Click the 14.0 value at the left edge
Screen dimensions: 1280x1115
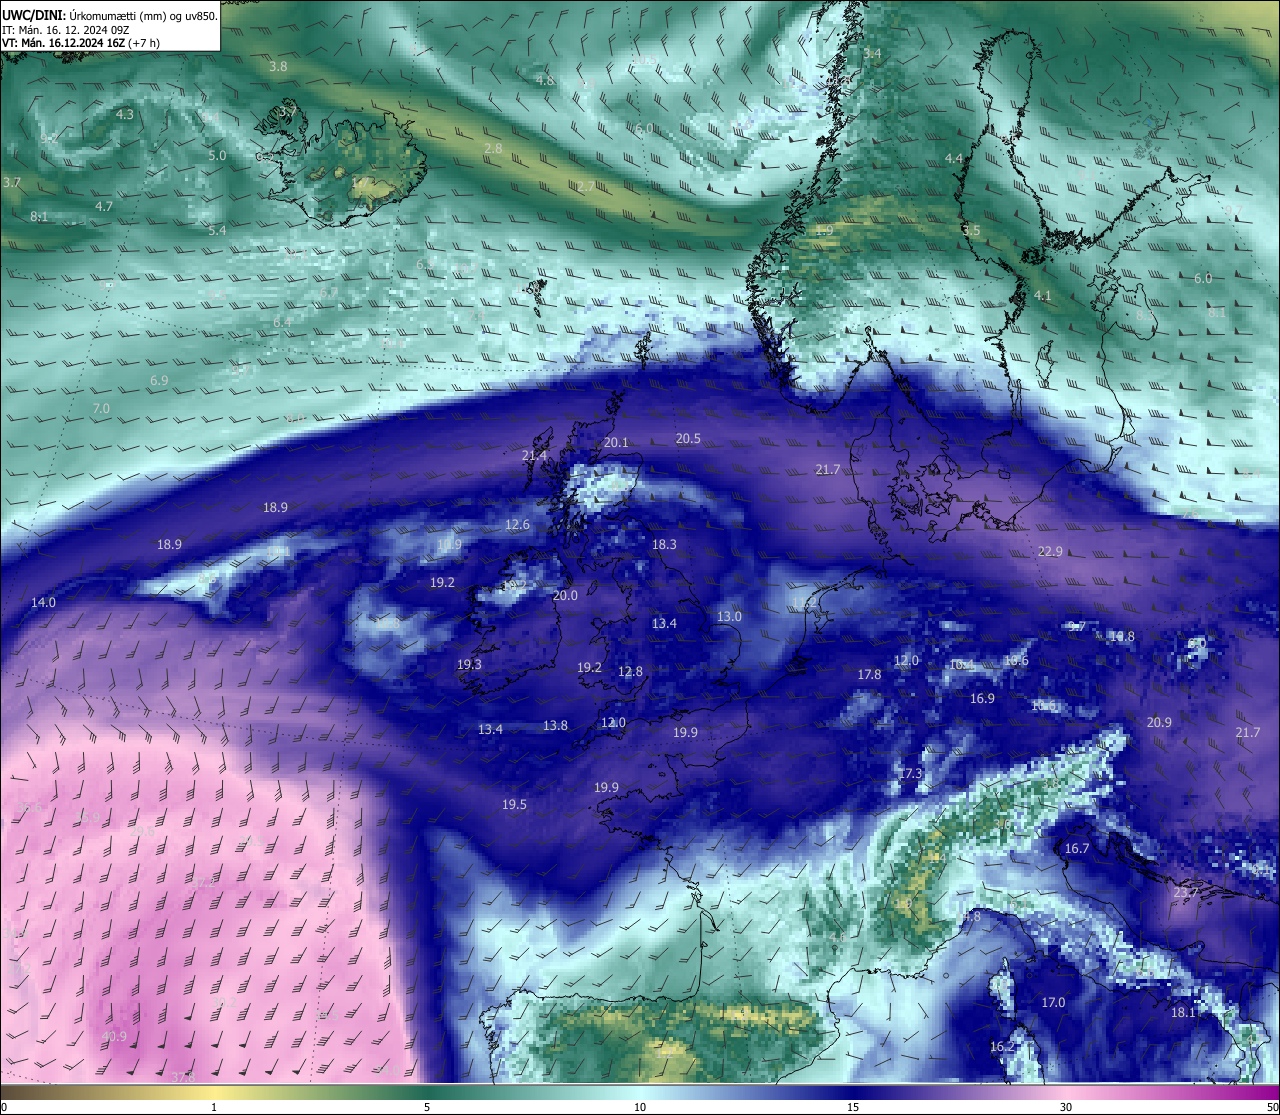[x=44, y=603]
